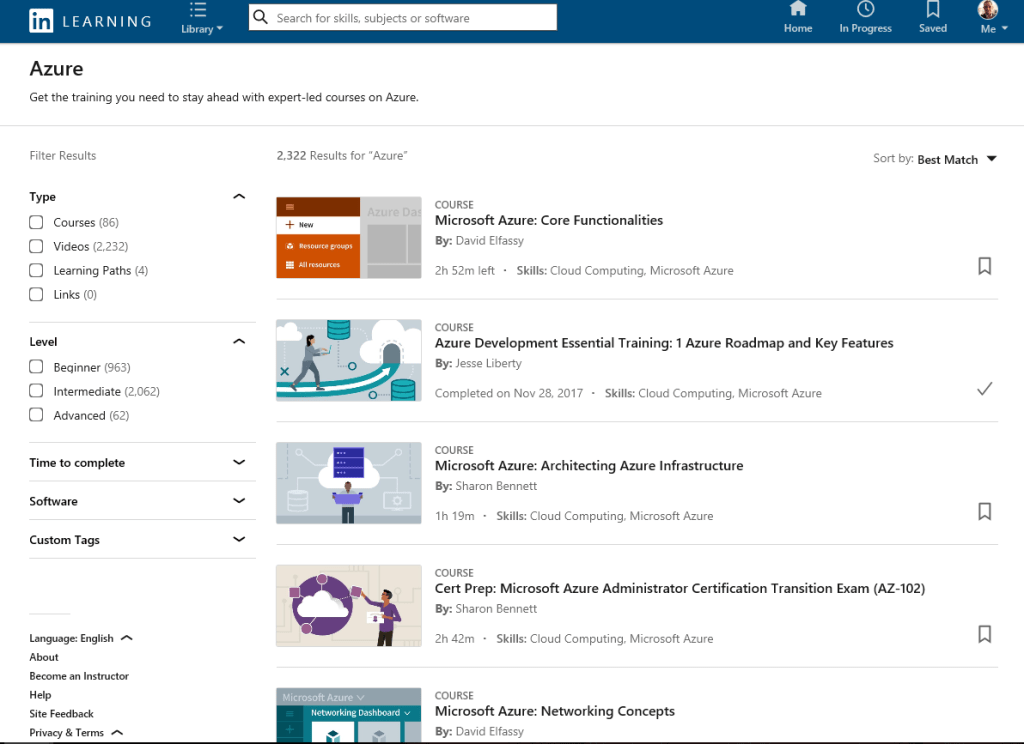The width and height of the screenshot is (1024, 744).
Task: Click the About footer link
Action: [x=44, y=657]
